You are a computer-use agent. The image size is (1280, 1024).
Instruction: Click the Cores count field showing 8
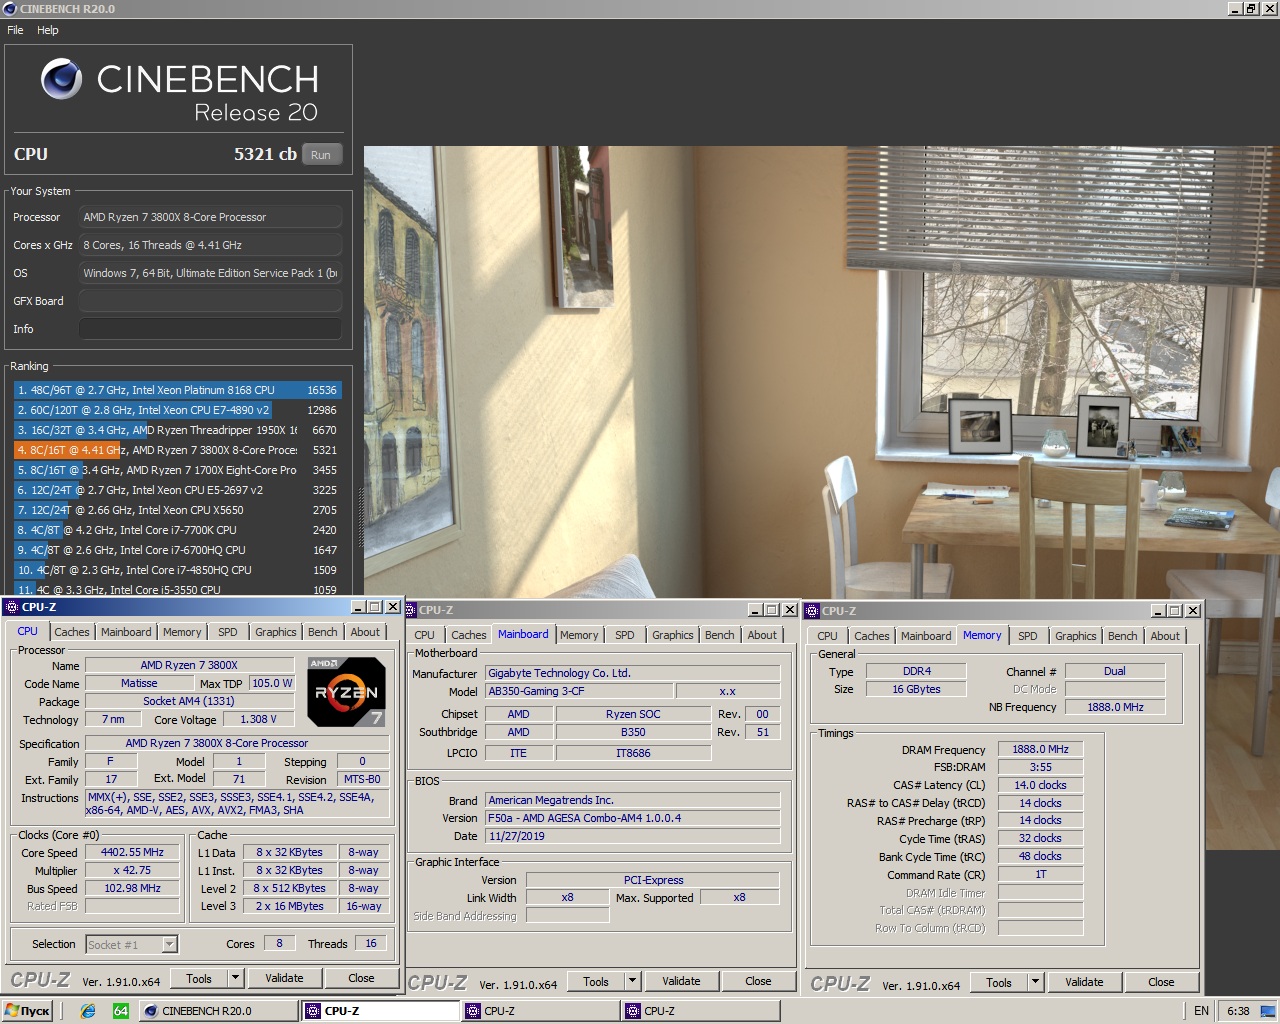pos(279,943)
